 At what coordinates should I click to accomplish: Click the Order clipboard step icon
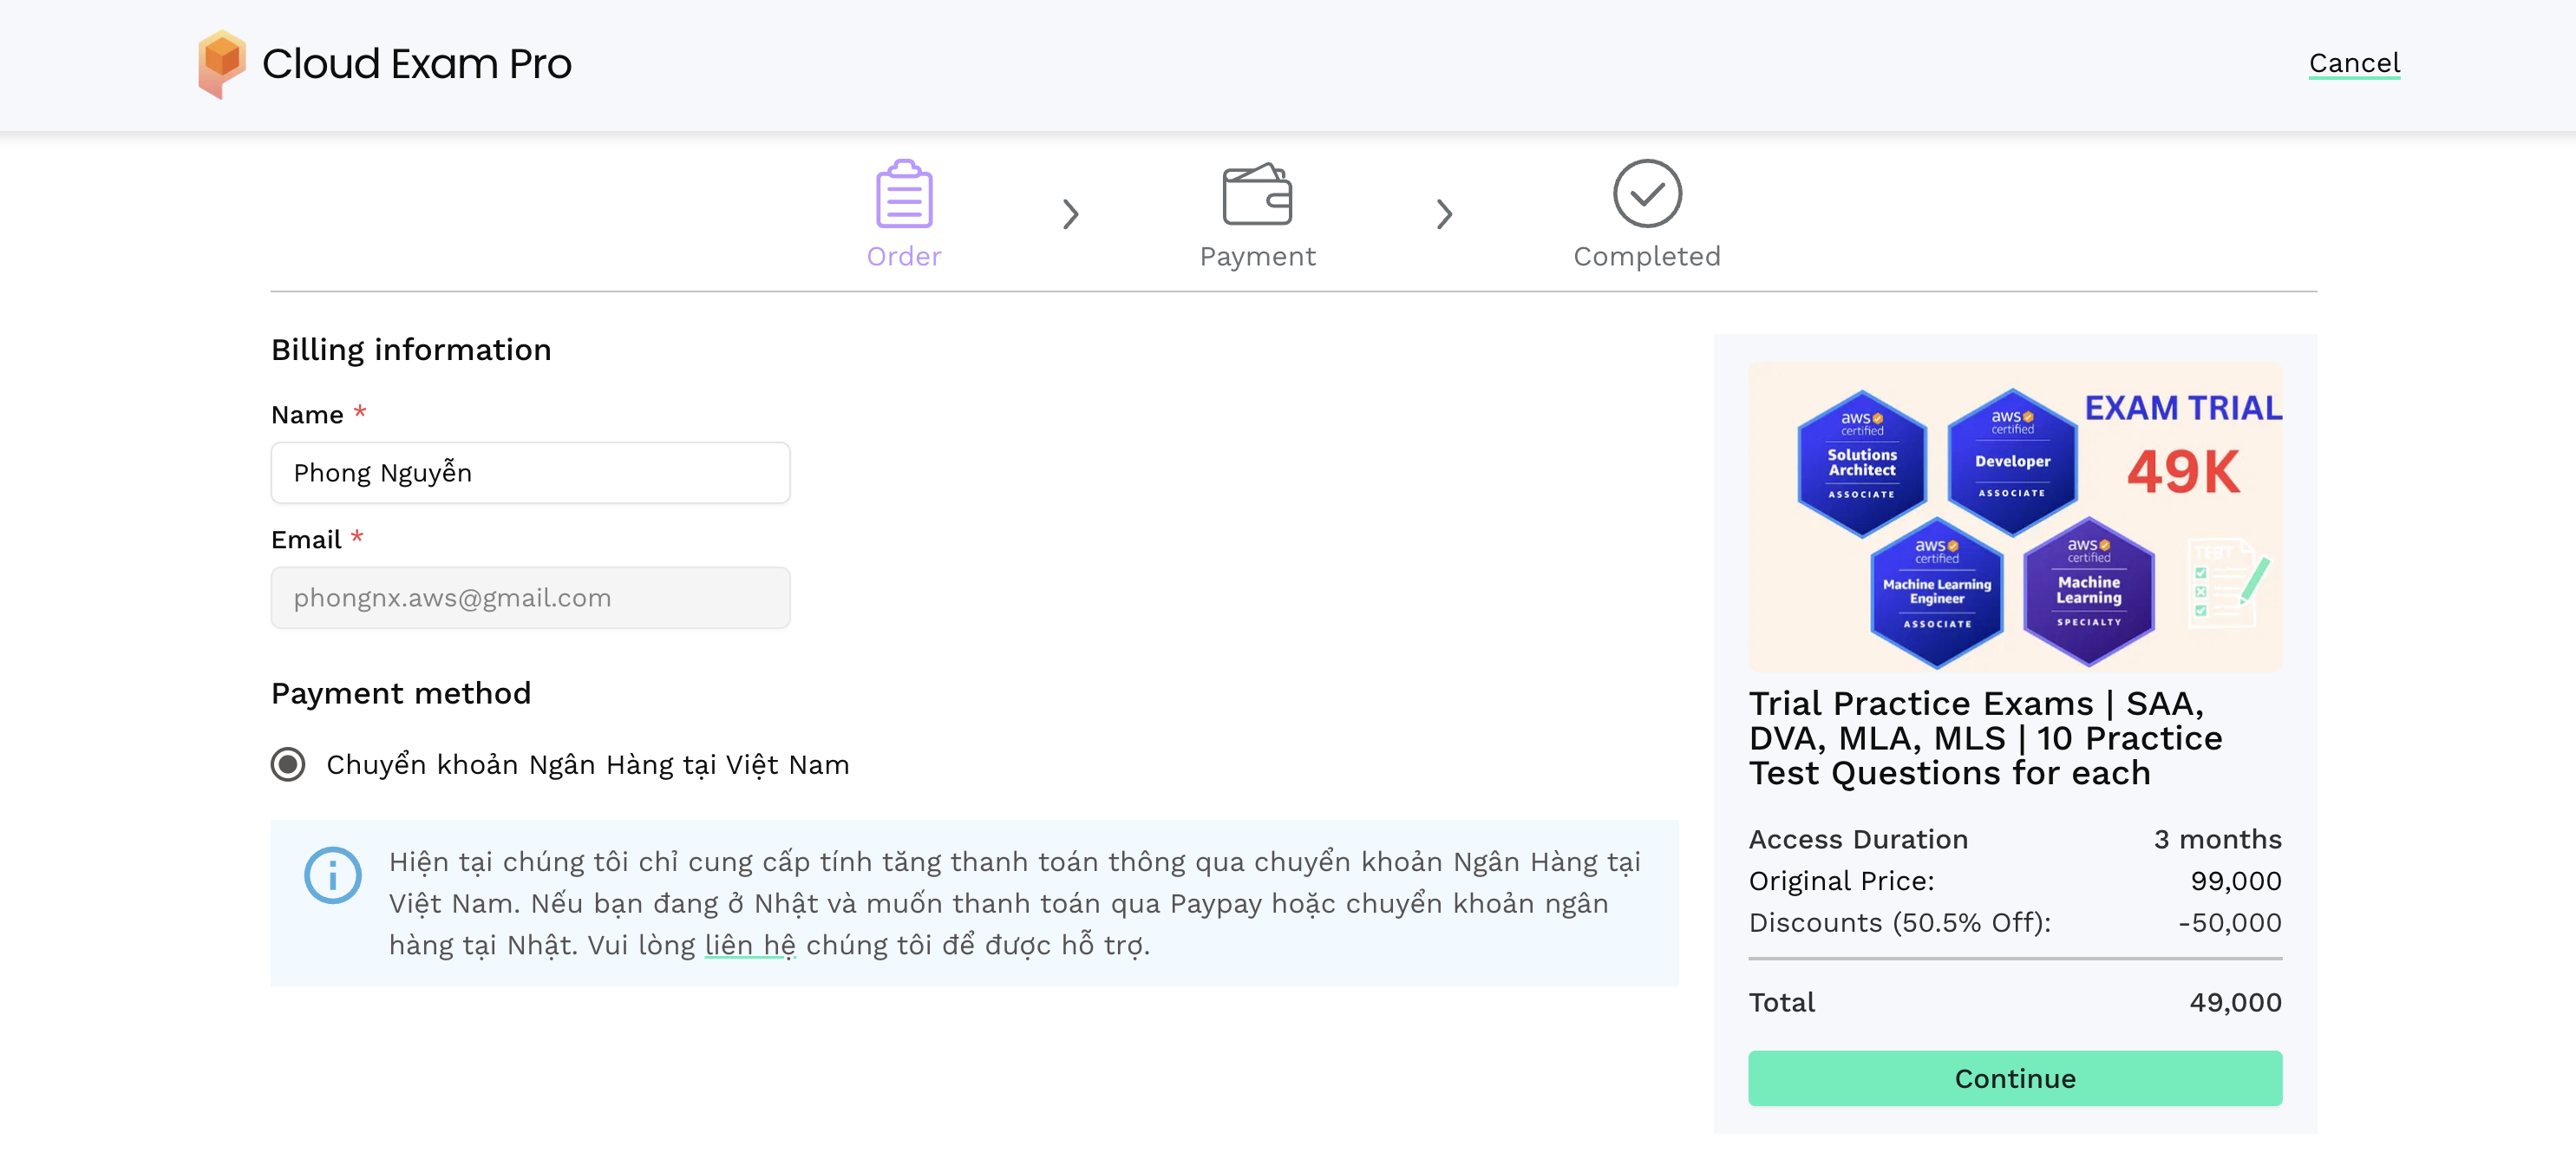(903, 195)
